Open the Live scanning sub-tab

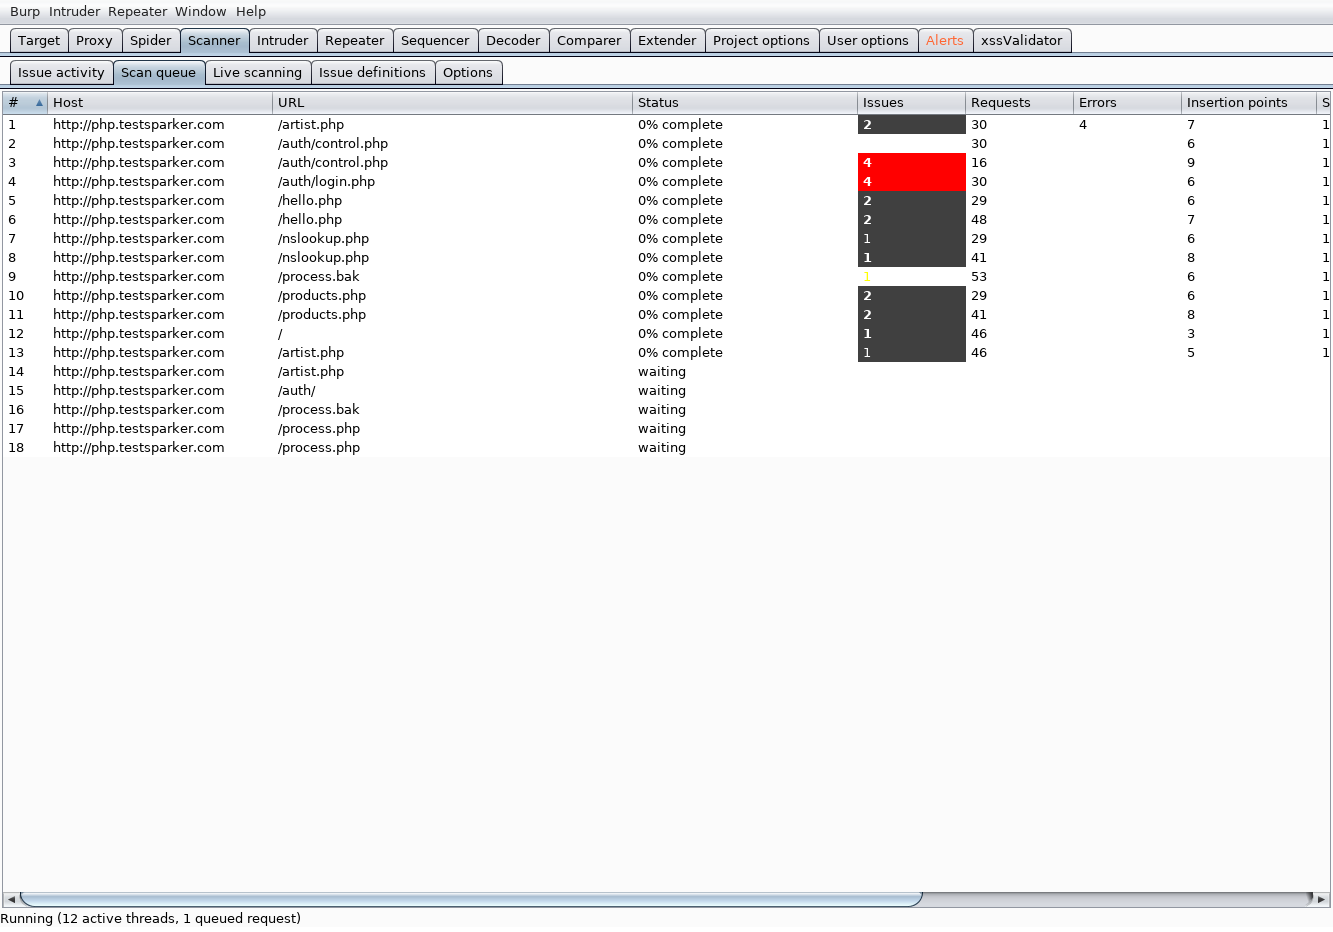[257, 73]
